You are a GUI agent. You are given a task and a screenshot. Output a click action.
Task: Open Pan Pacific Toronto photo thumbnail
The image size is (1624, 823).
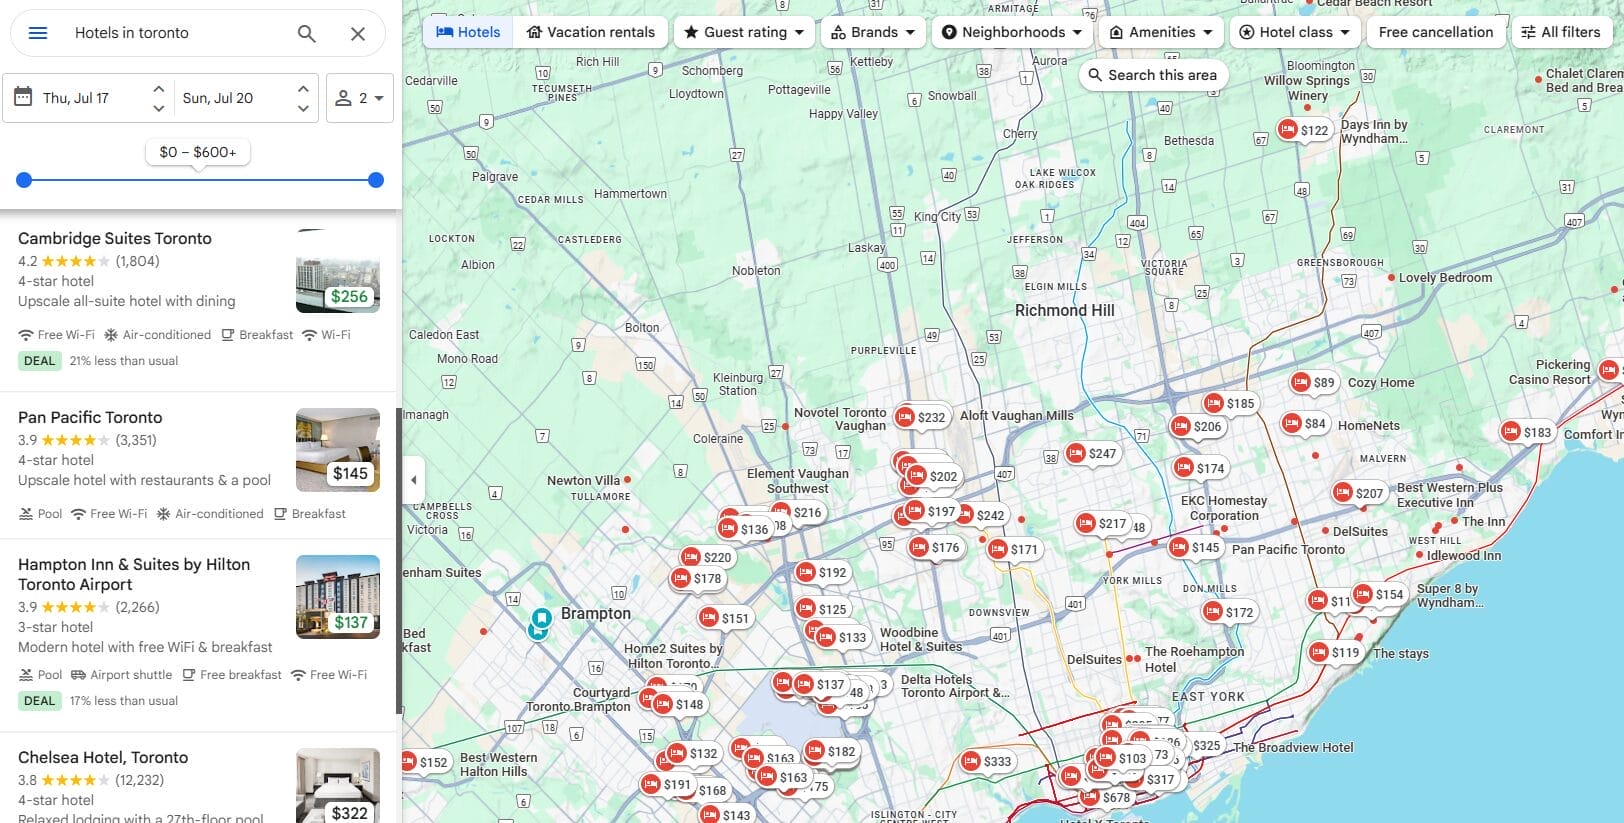click(338, 449)
